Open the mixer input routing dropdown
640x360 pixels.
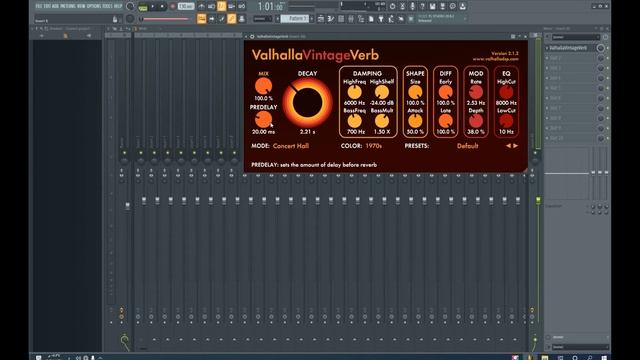[x=576, y=37]
